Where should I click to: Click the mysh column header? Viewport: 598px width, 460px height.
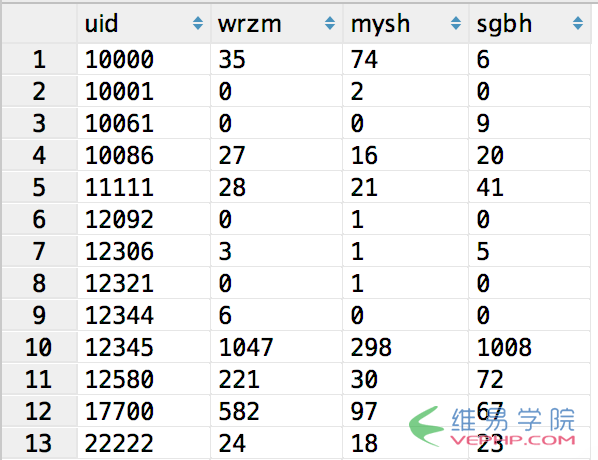coord(406,23)
